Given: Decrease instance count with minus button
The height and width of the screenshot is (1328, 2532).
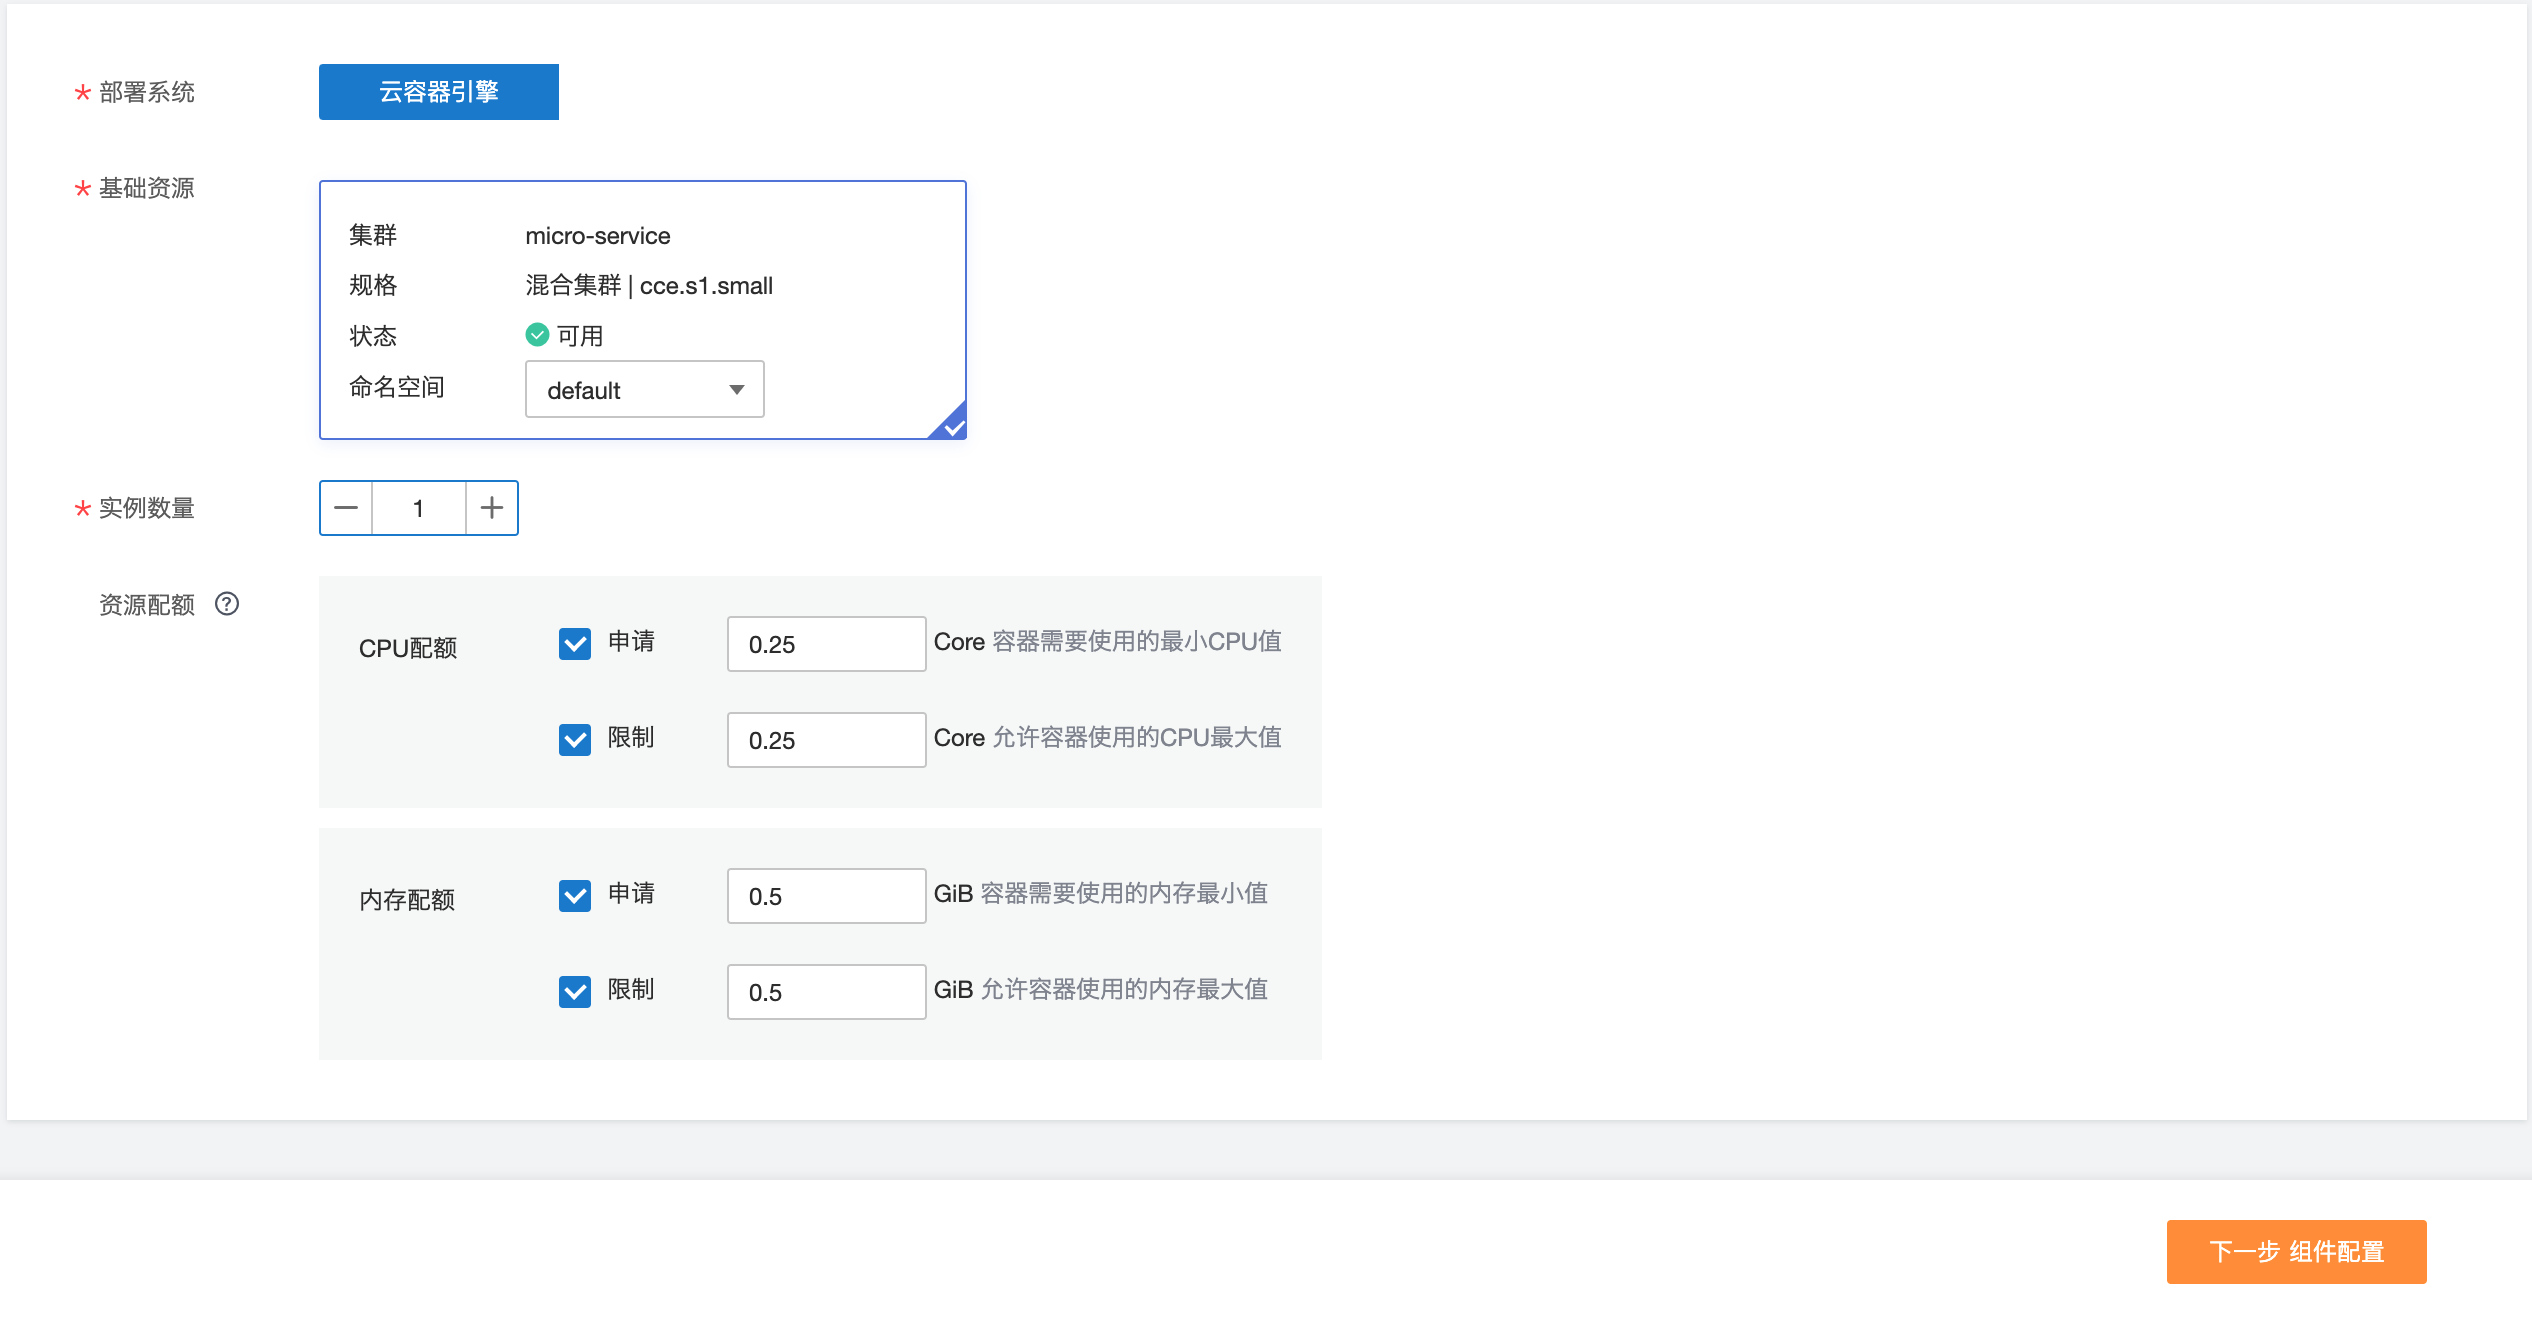Looking at the screenshot, I should point(346,508).
